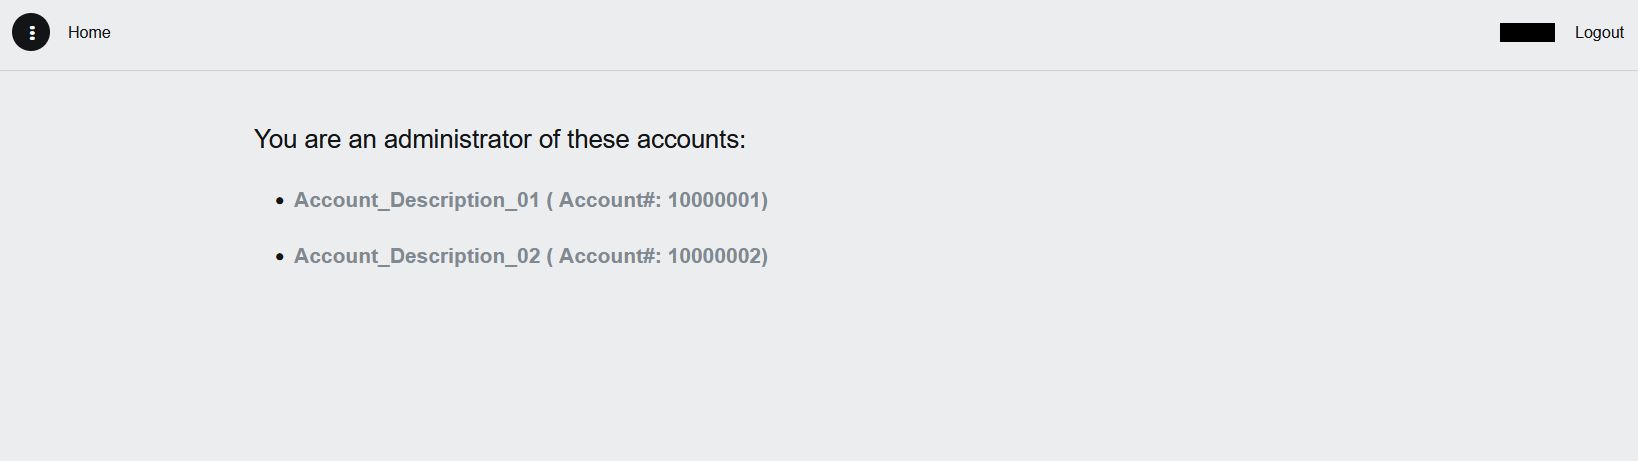The image size is (1638, 461).
Task: Click the account number 10000002
Action: (714, 256)
